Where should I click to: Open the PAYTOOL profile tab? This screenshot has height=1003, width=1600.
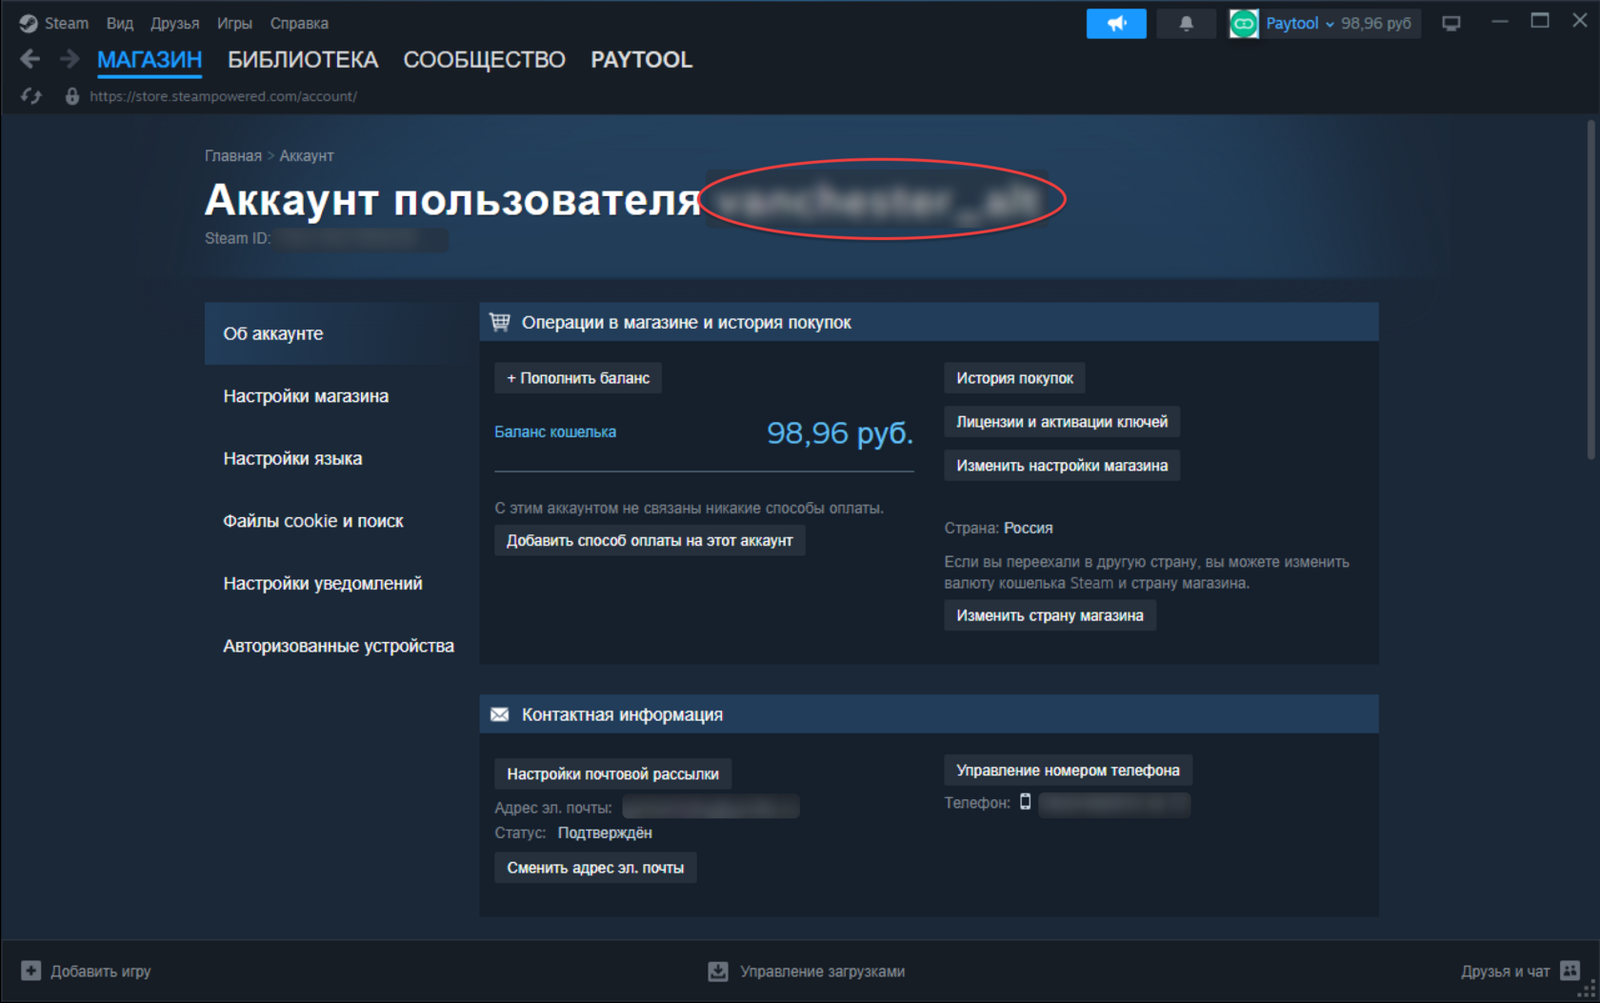pyautogui.click(x=641, y=60)
